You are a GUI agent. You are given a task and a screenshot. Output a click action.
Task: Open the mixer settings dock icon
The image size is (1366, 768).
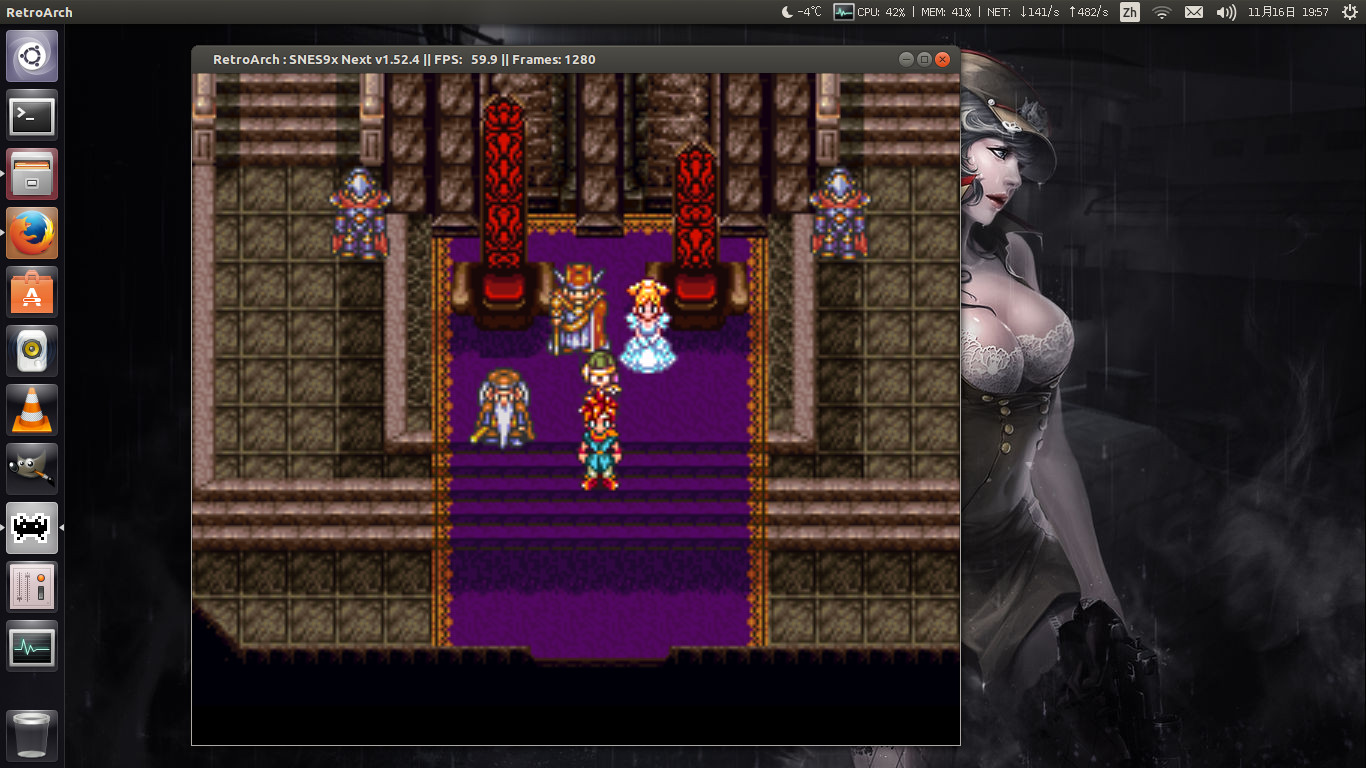(x=32, y=587)
